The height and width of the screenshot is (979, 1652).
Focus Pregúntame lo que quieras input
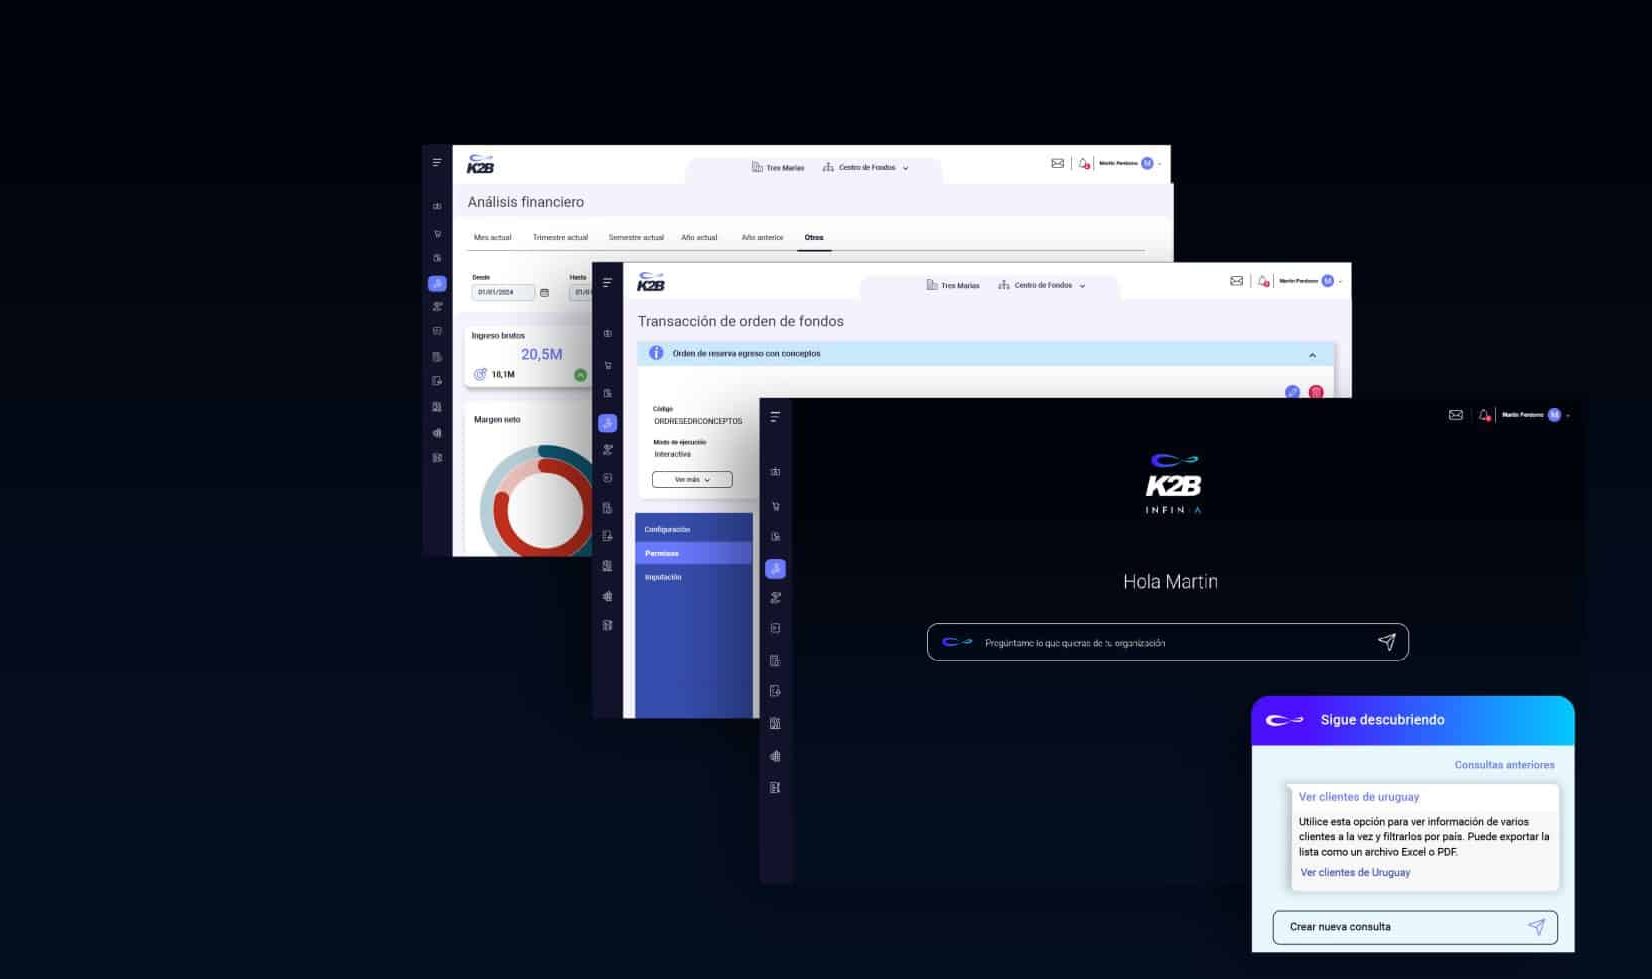1167,642
